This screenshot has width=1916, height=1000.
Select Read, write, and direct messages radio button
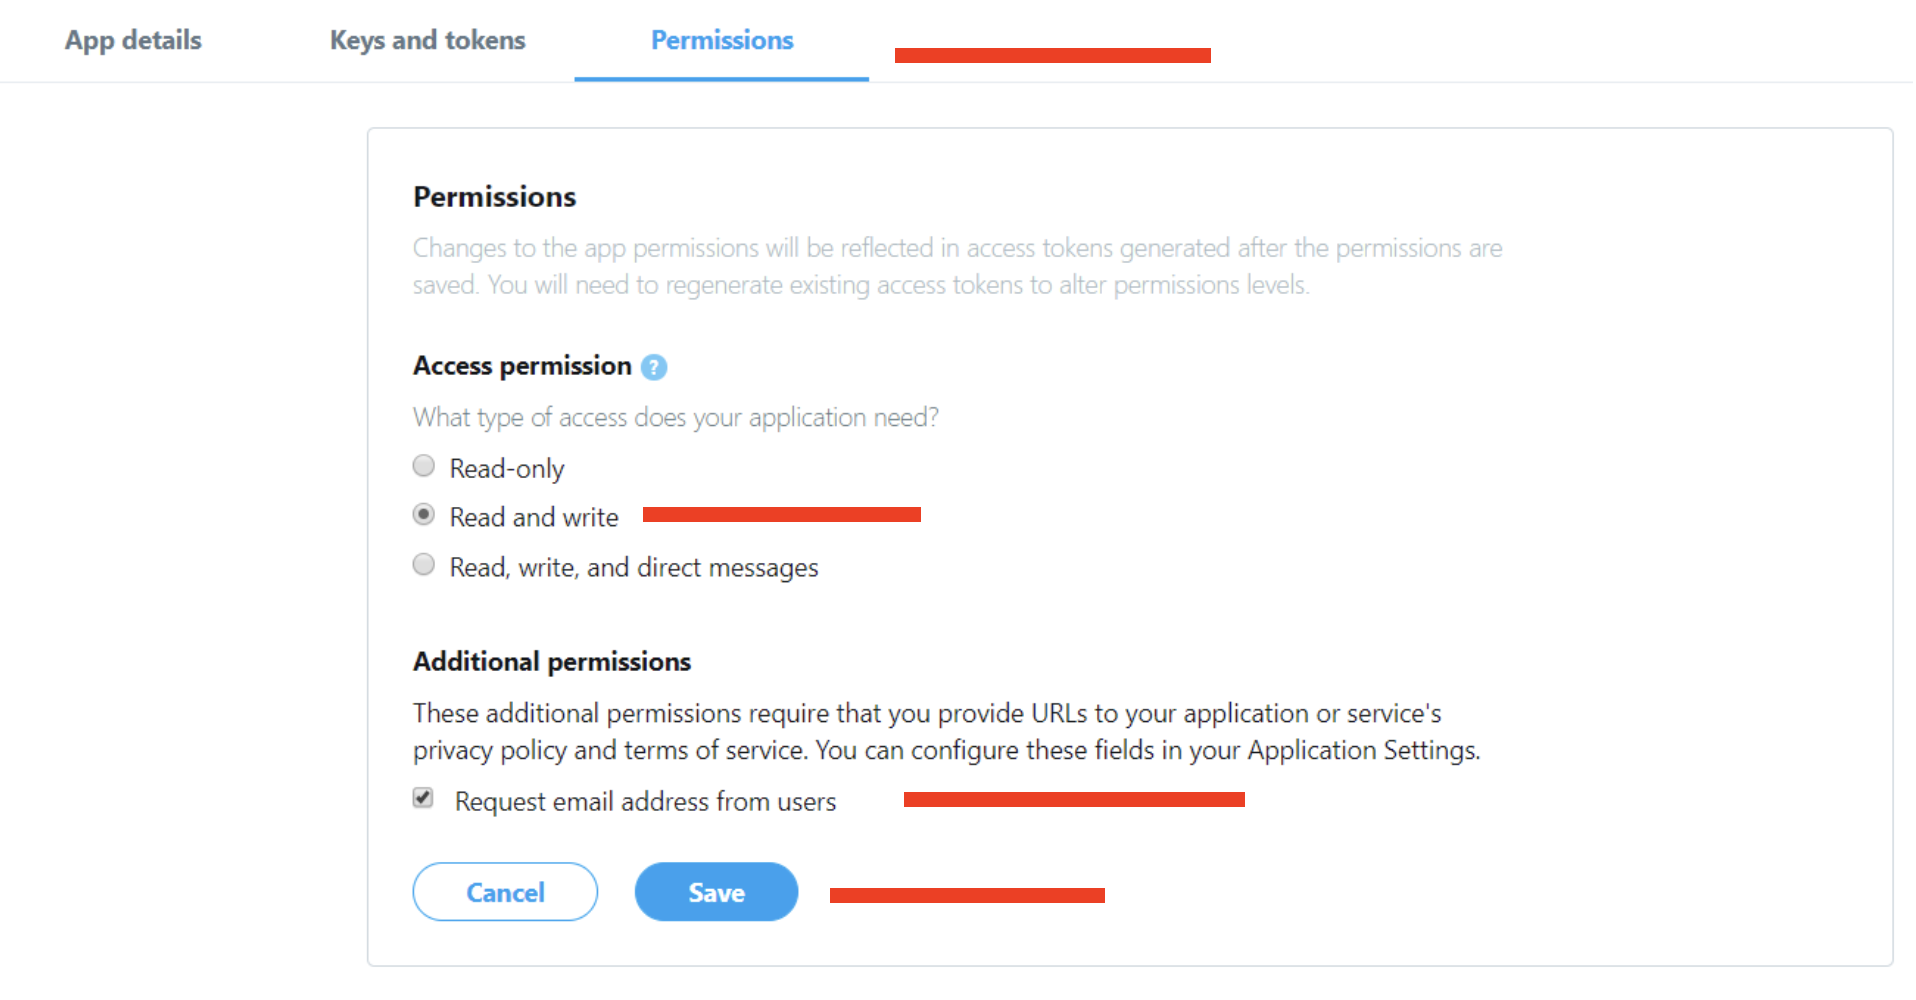(424, 565)
